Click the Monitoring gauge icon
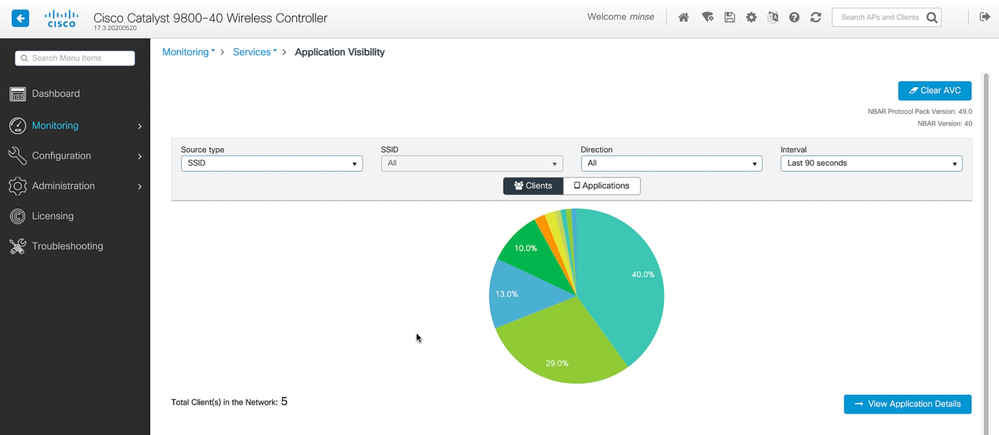Image resolution: width=999 pixels, height=435 pixels. 17,125
